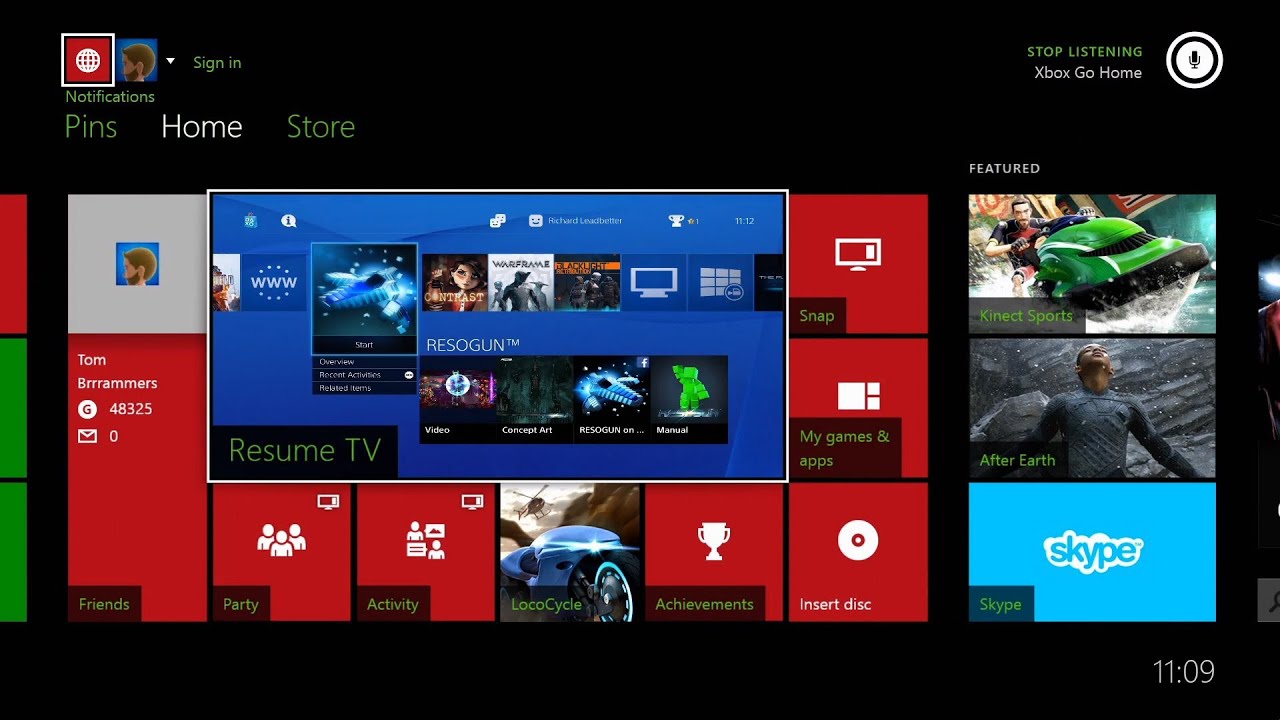Viewport: 1280px width, 720px height.
Task: Select the Warframe game icon in preview
Action: (x=520, y=283)
